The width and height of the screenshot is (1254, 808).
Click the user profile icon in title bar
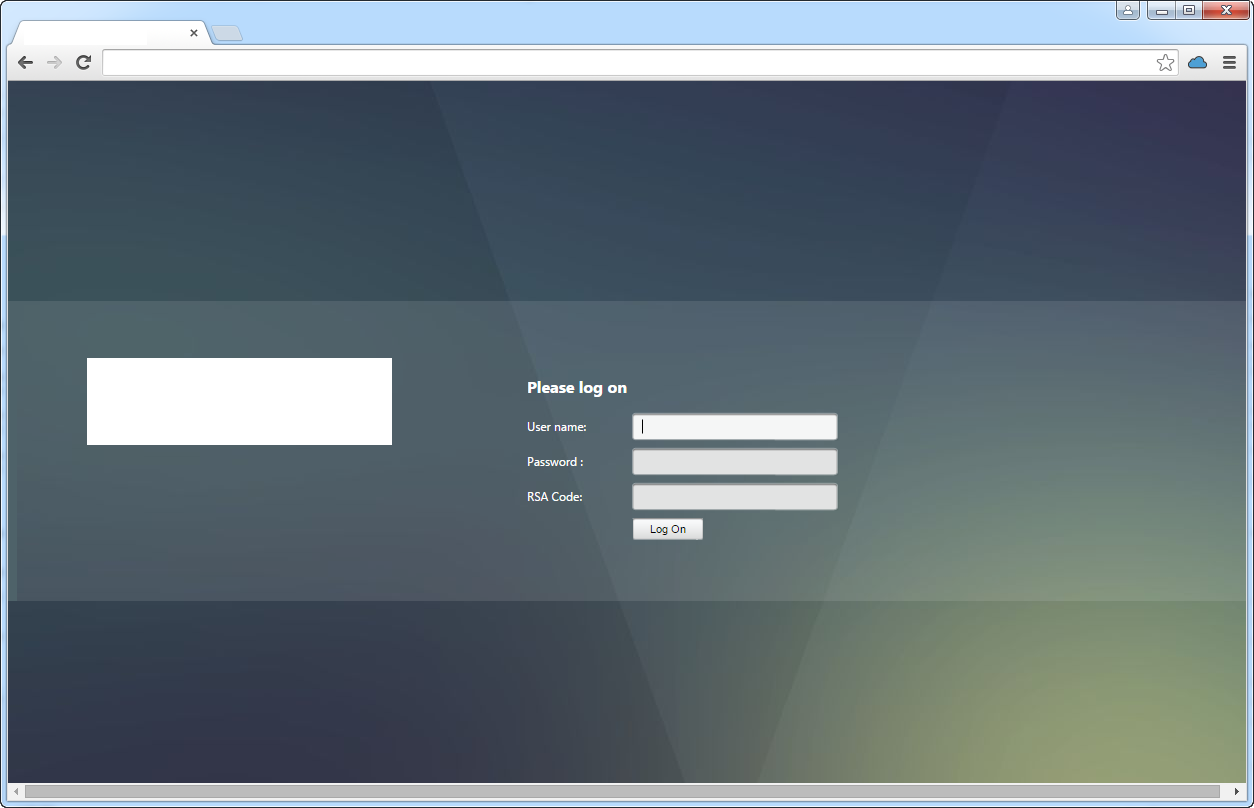[x=1127, y=11]
